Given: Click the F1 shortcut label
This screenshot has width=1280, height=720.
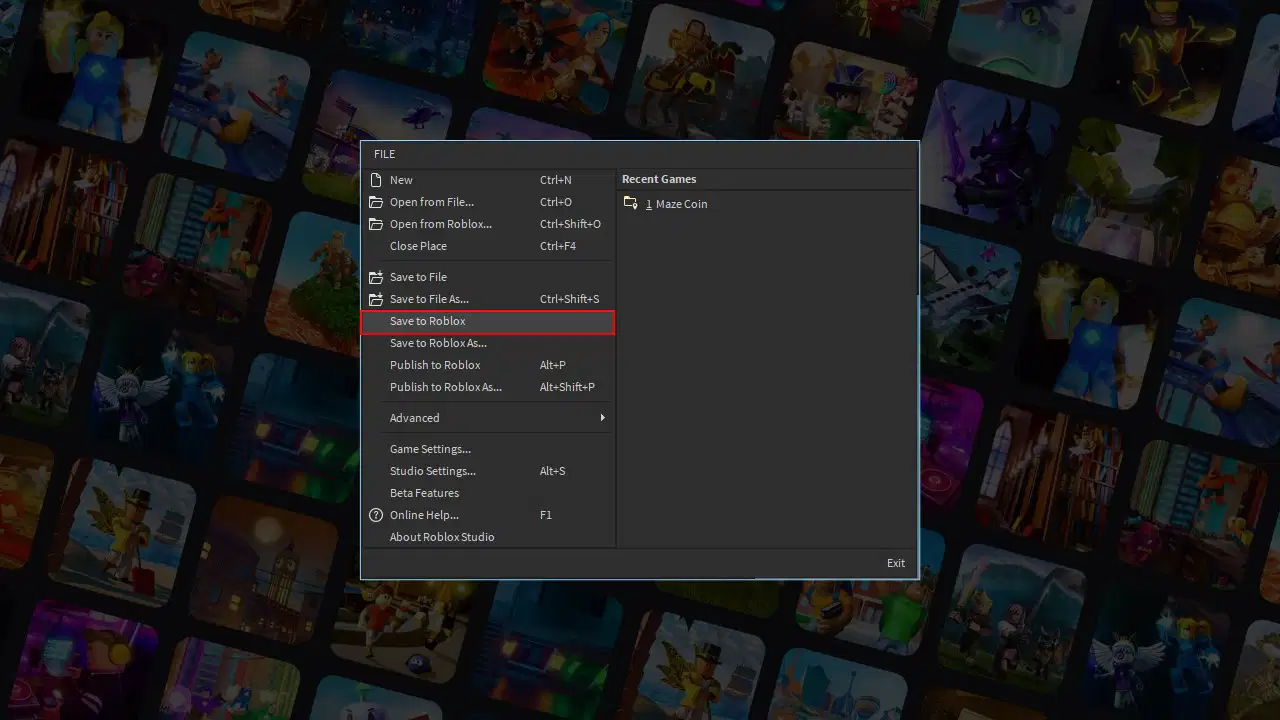Looking at the screenshot, I should tap(546, 515).
